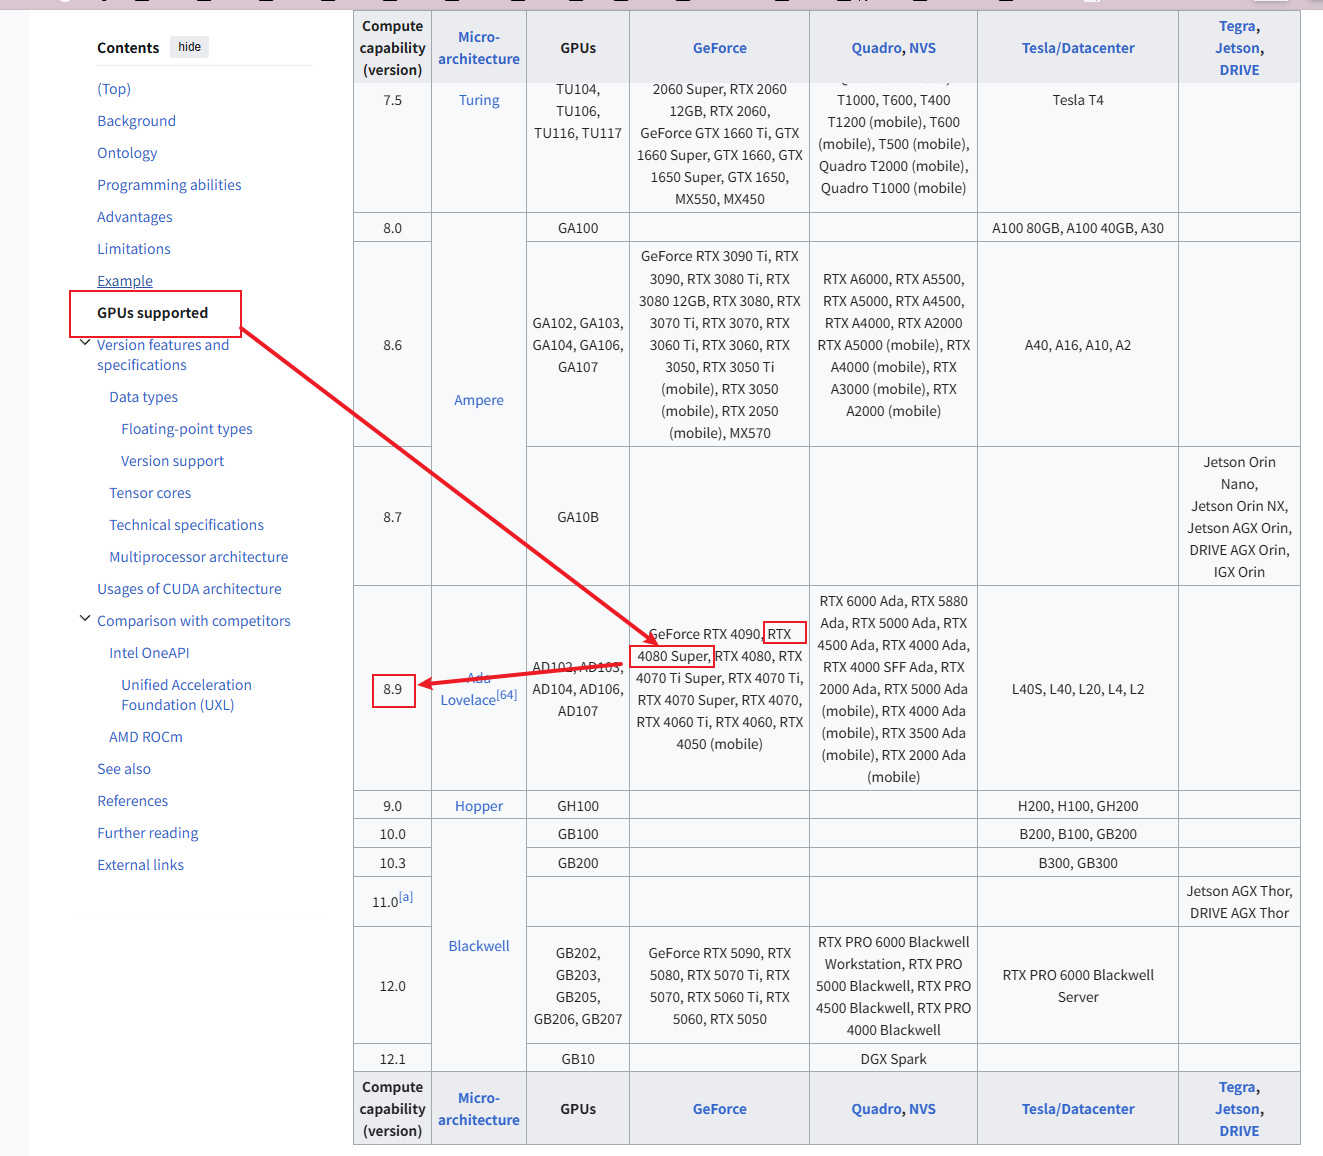Click Quadro link in bottom header
Screen dimensions: 1323x1156
(x=877, y=1109)
